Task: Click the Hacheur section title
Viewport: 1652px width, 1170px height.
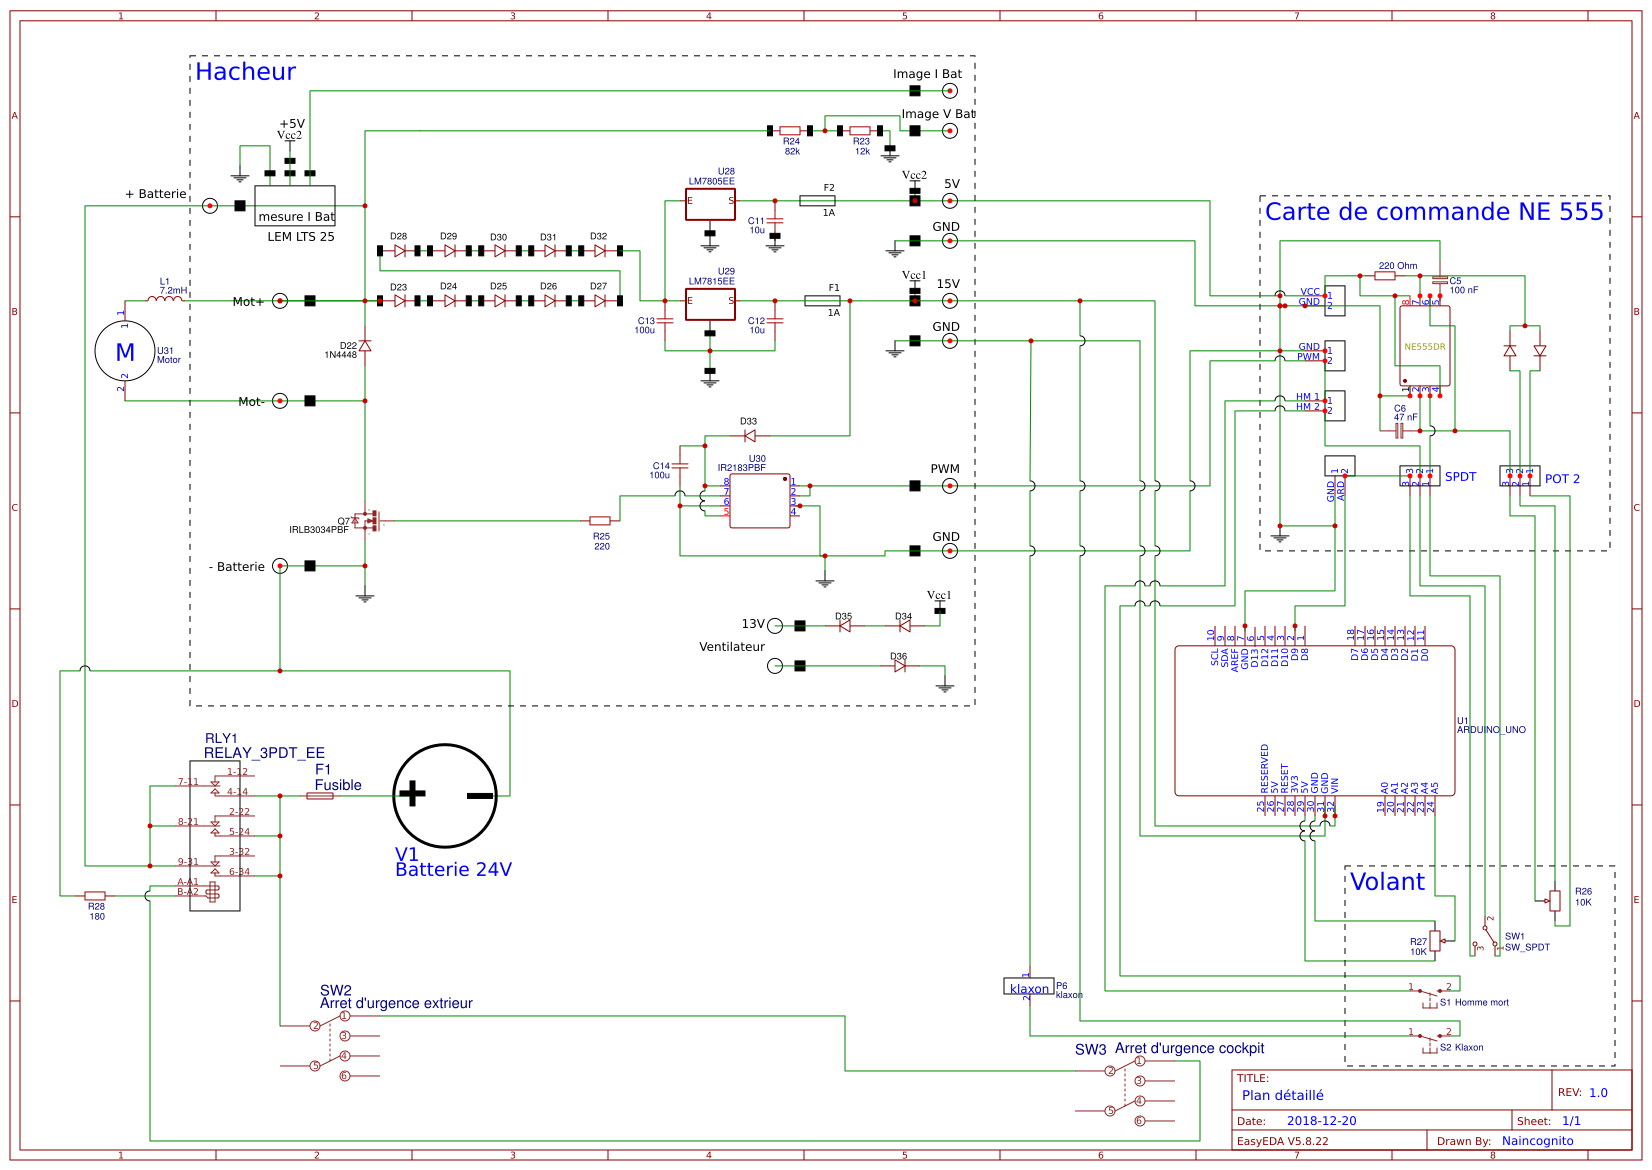Action: tap(246, 72)
